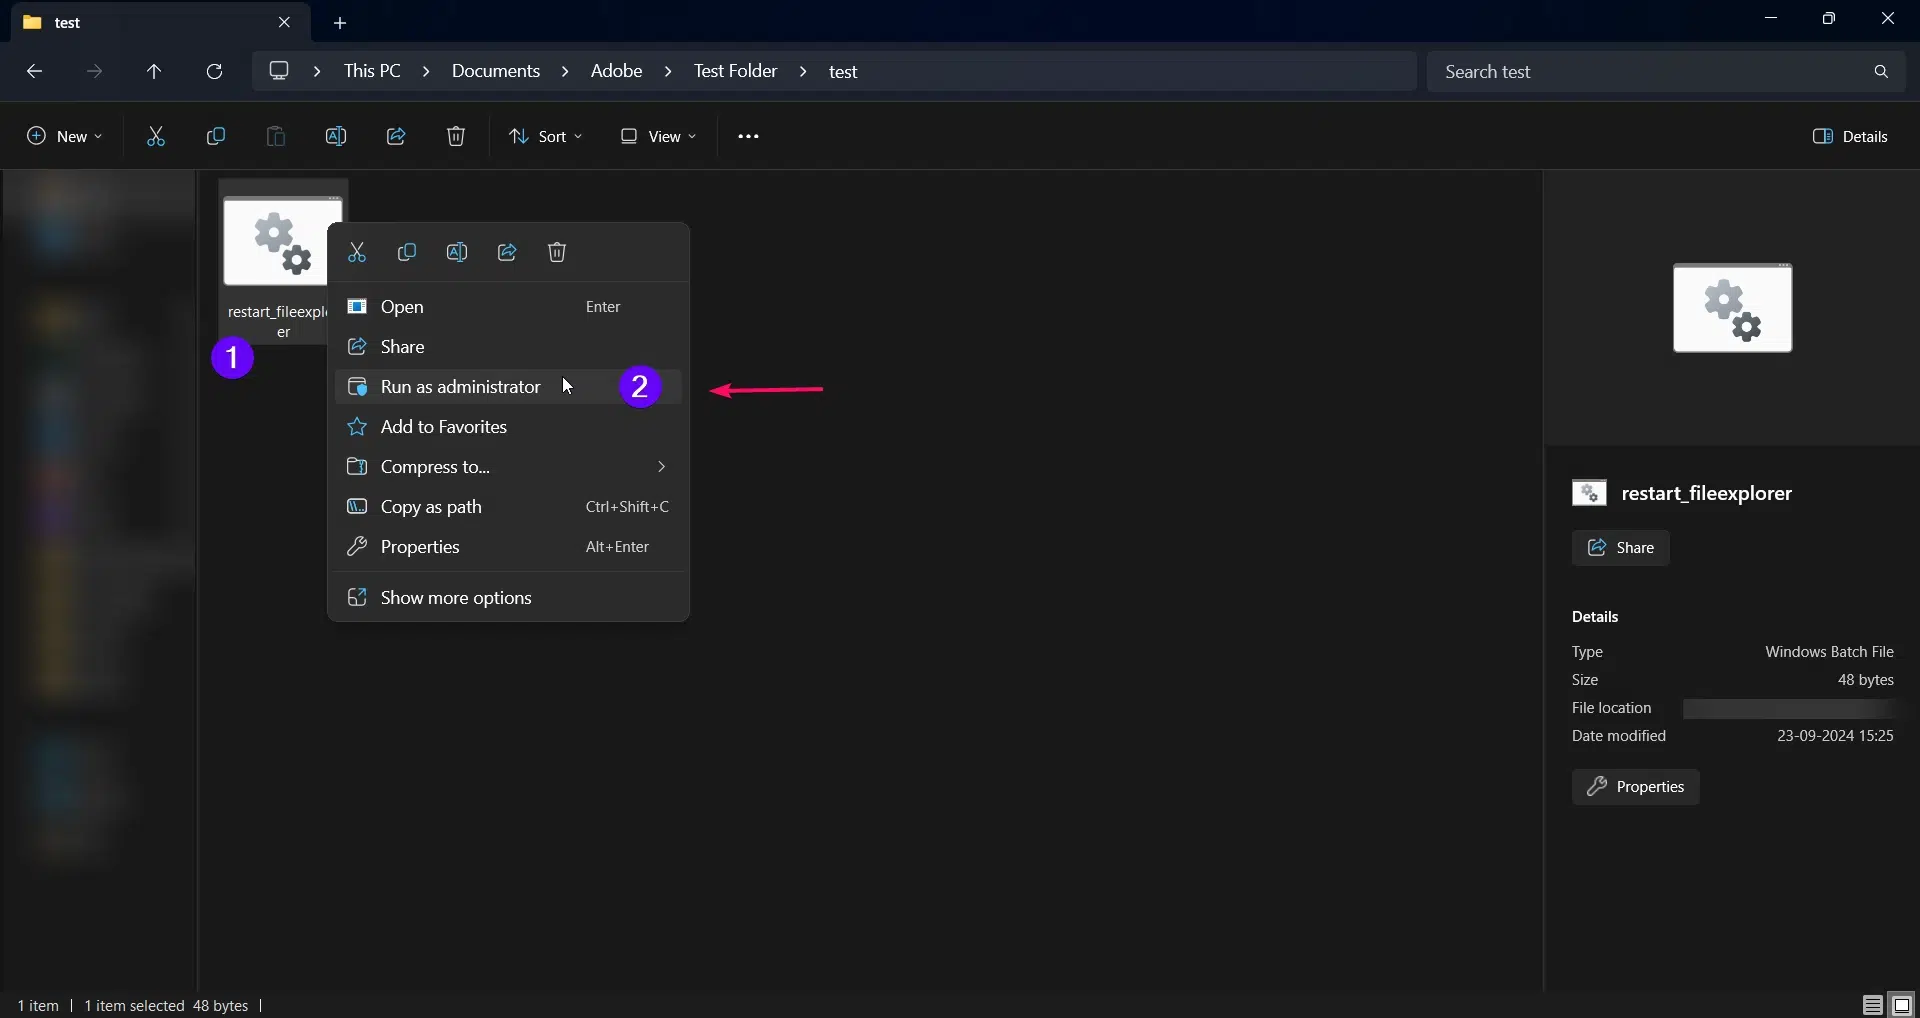
Task: Click Test Folder in the address bar
Action: pos(736,71)
